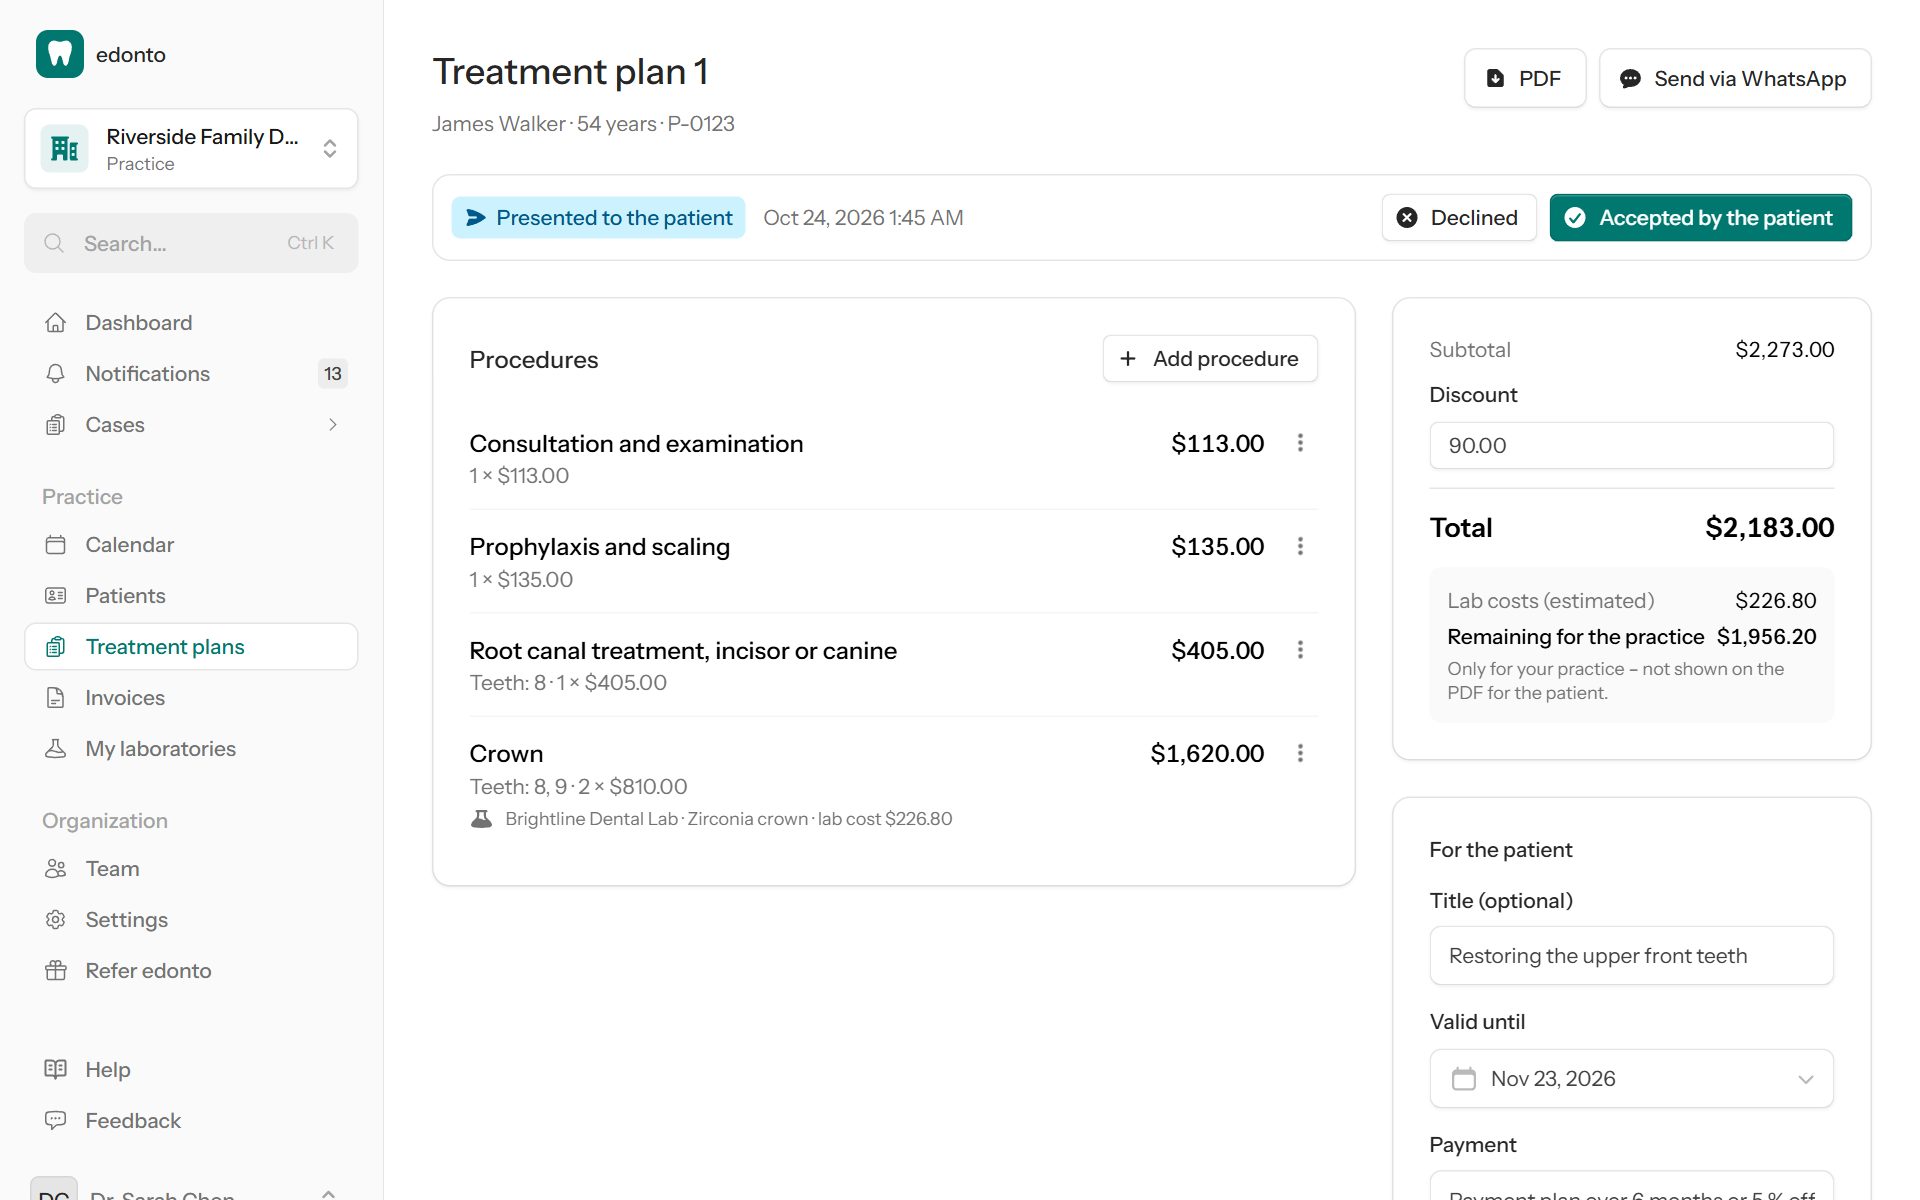Open Refer edonto in sidebar
This screenshot has width=1920, height=1200.
[x=191, y=970]
